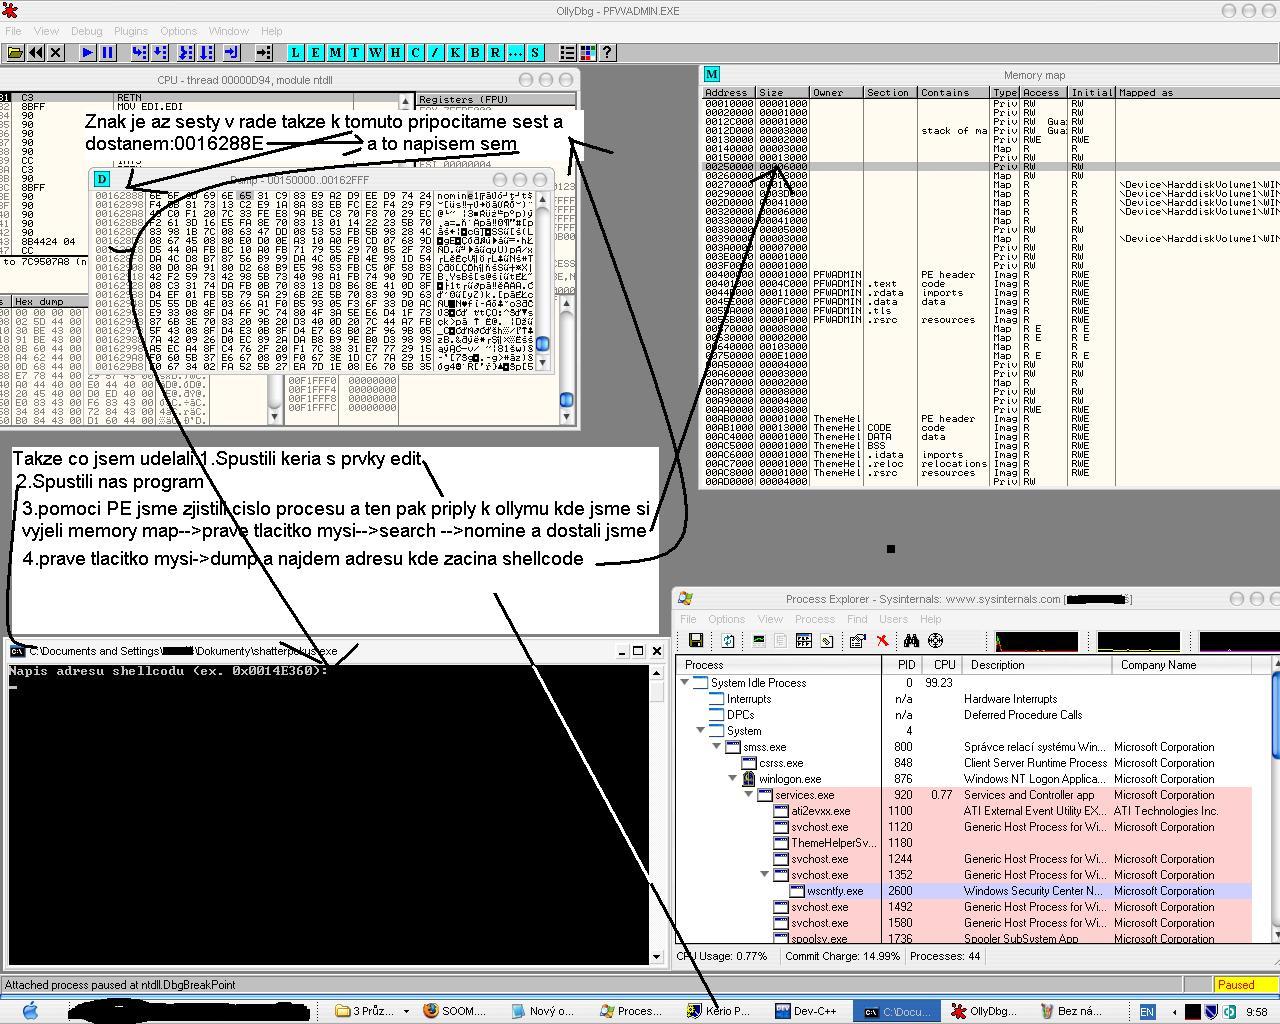Show References via R button
This screenshot has height=1024, width=1280.
(495, 52)
